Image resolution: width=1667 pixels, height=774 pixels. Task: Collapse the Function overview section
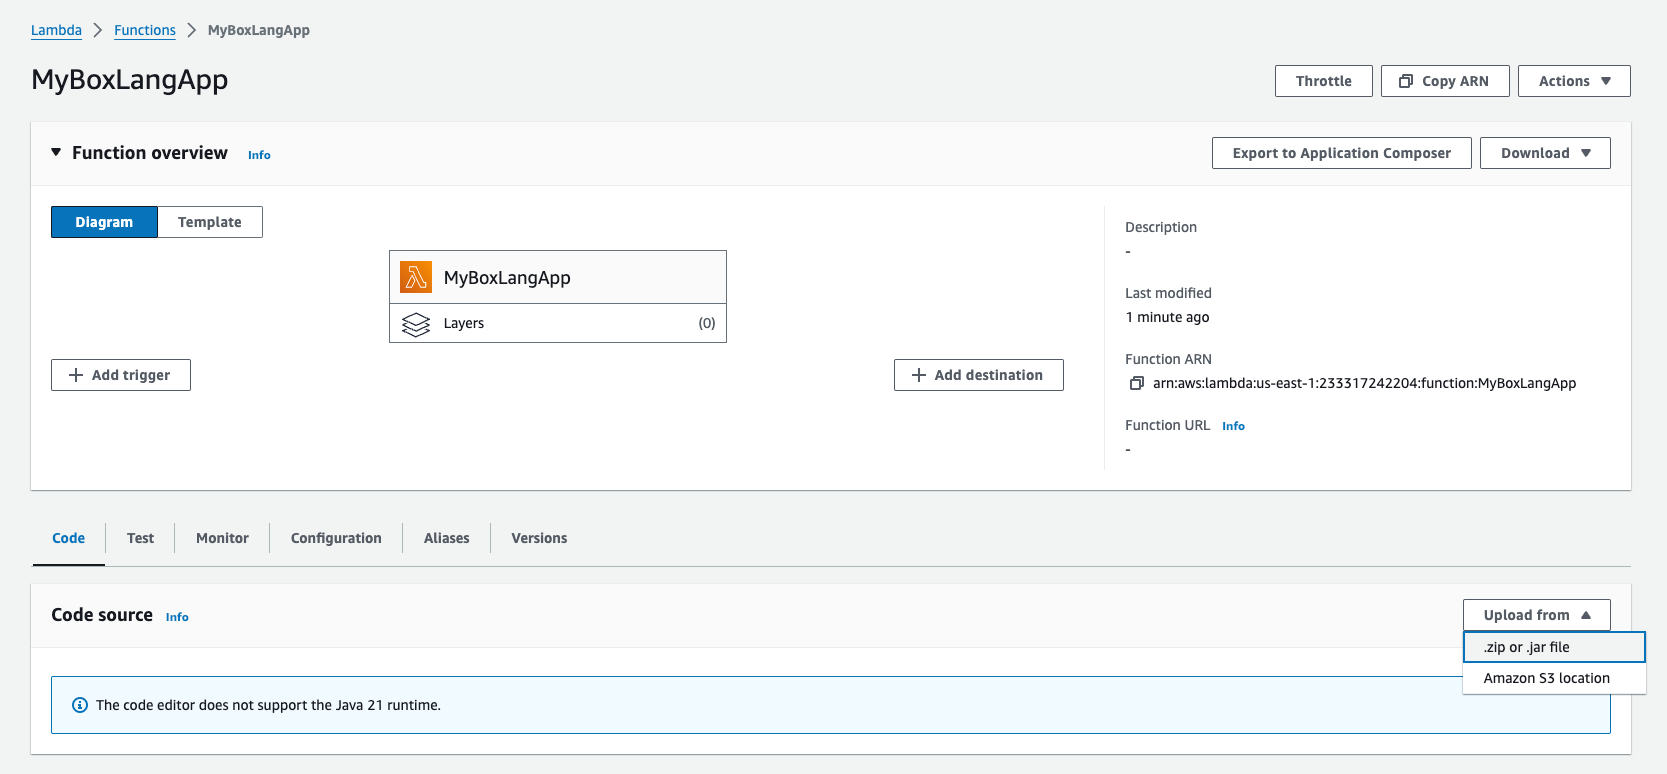pyautogui.click(x=56, y=152)
